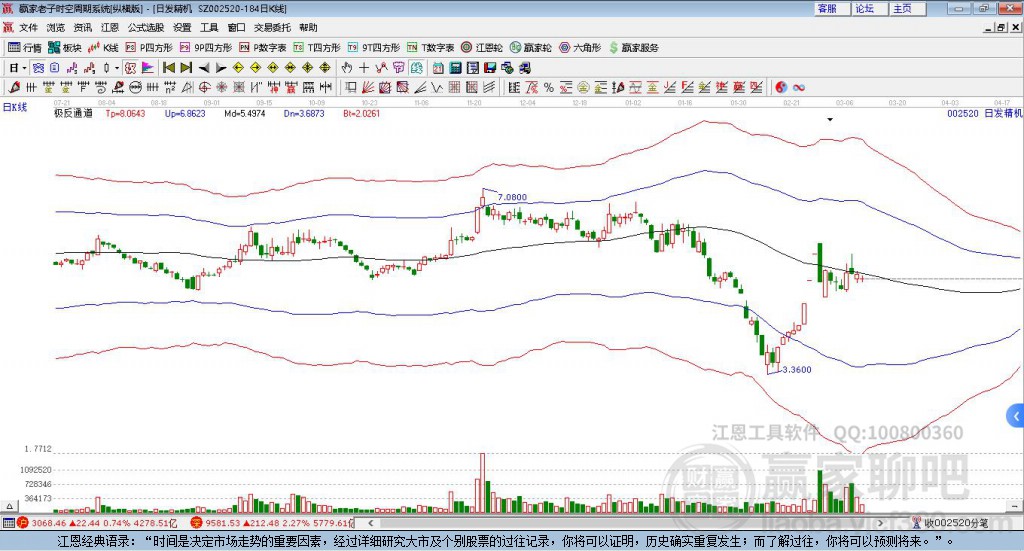
Task: Jump to first bar icon
Action: pos(168,68)
